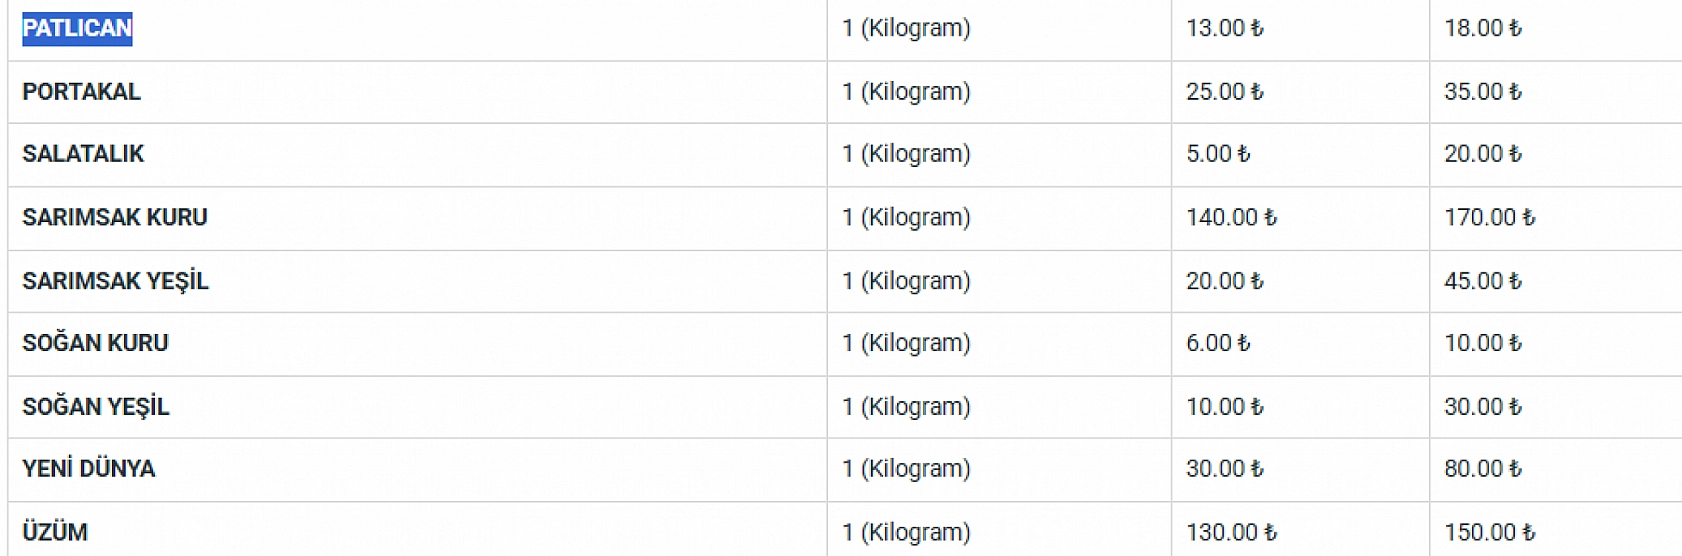Click the SALATALIK product name
The image size is (1682, 556).
(83, 154)
